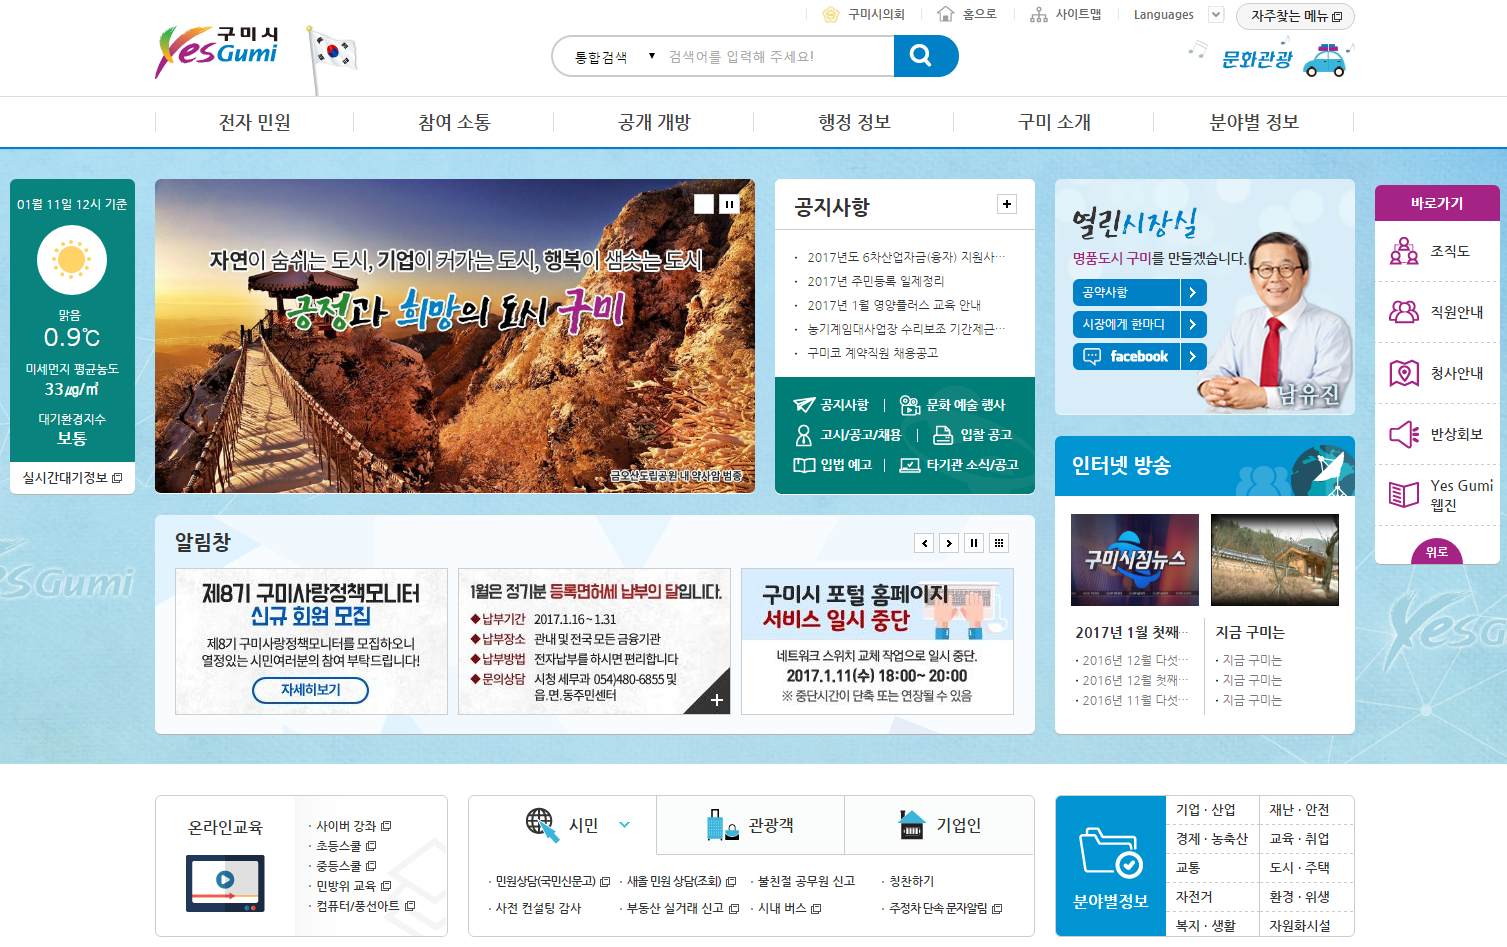Open the 실시간대기정보 link
This screenshot has height=947, width=1507.
[66, 478]
